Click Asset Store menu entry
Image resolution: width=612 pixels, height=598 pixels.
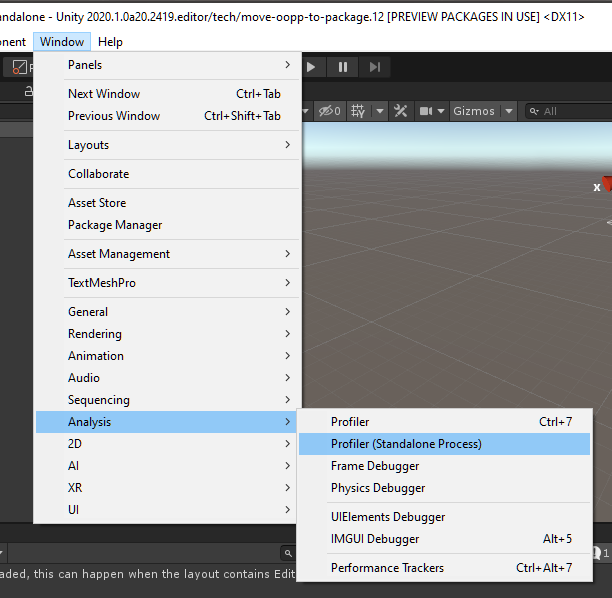coord(97,203)
